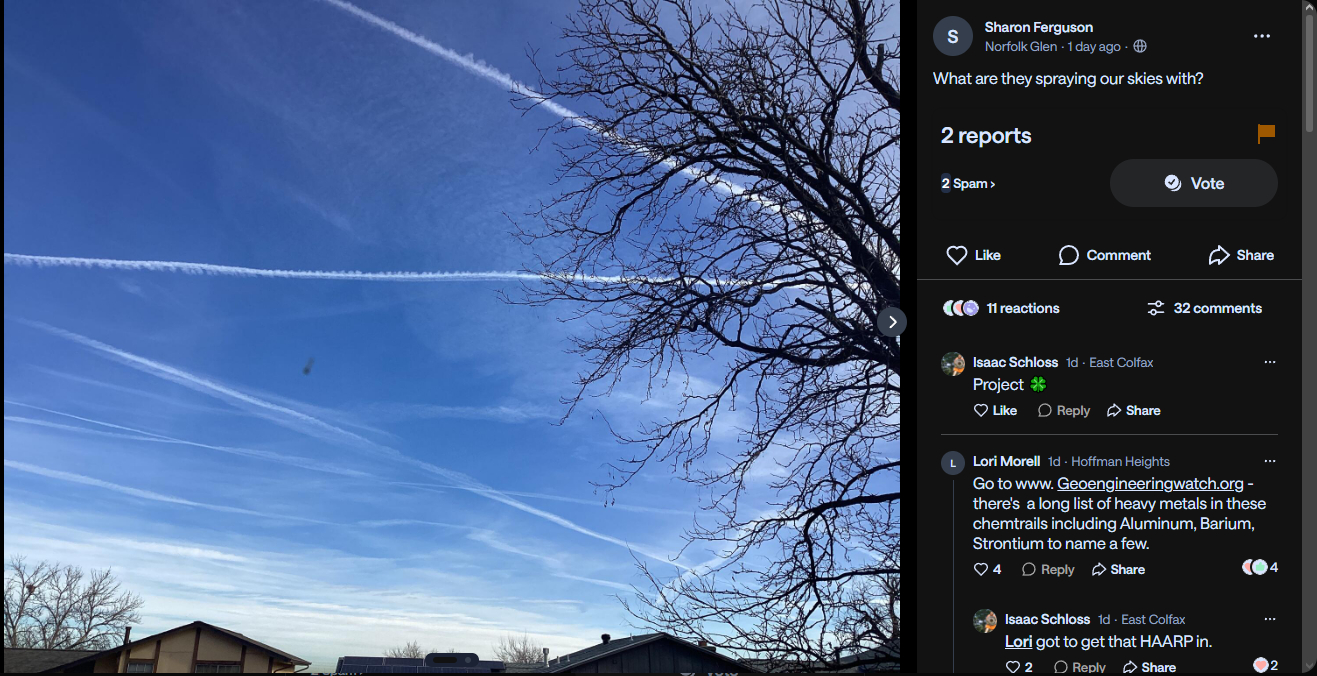
Task: Like Sharon Ferguson's post
Action: point(973,255)
